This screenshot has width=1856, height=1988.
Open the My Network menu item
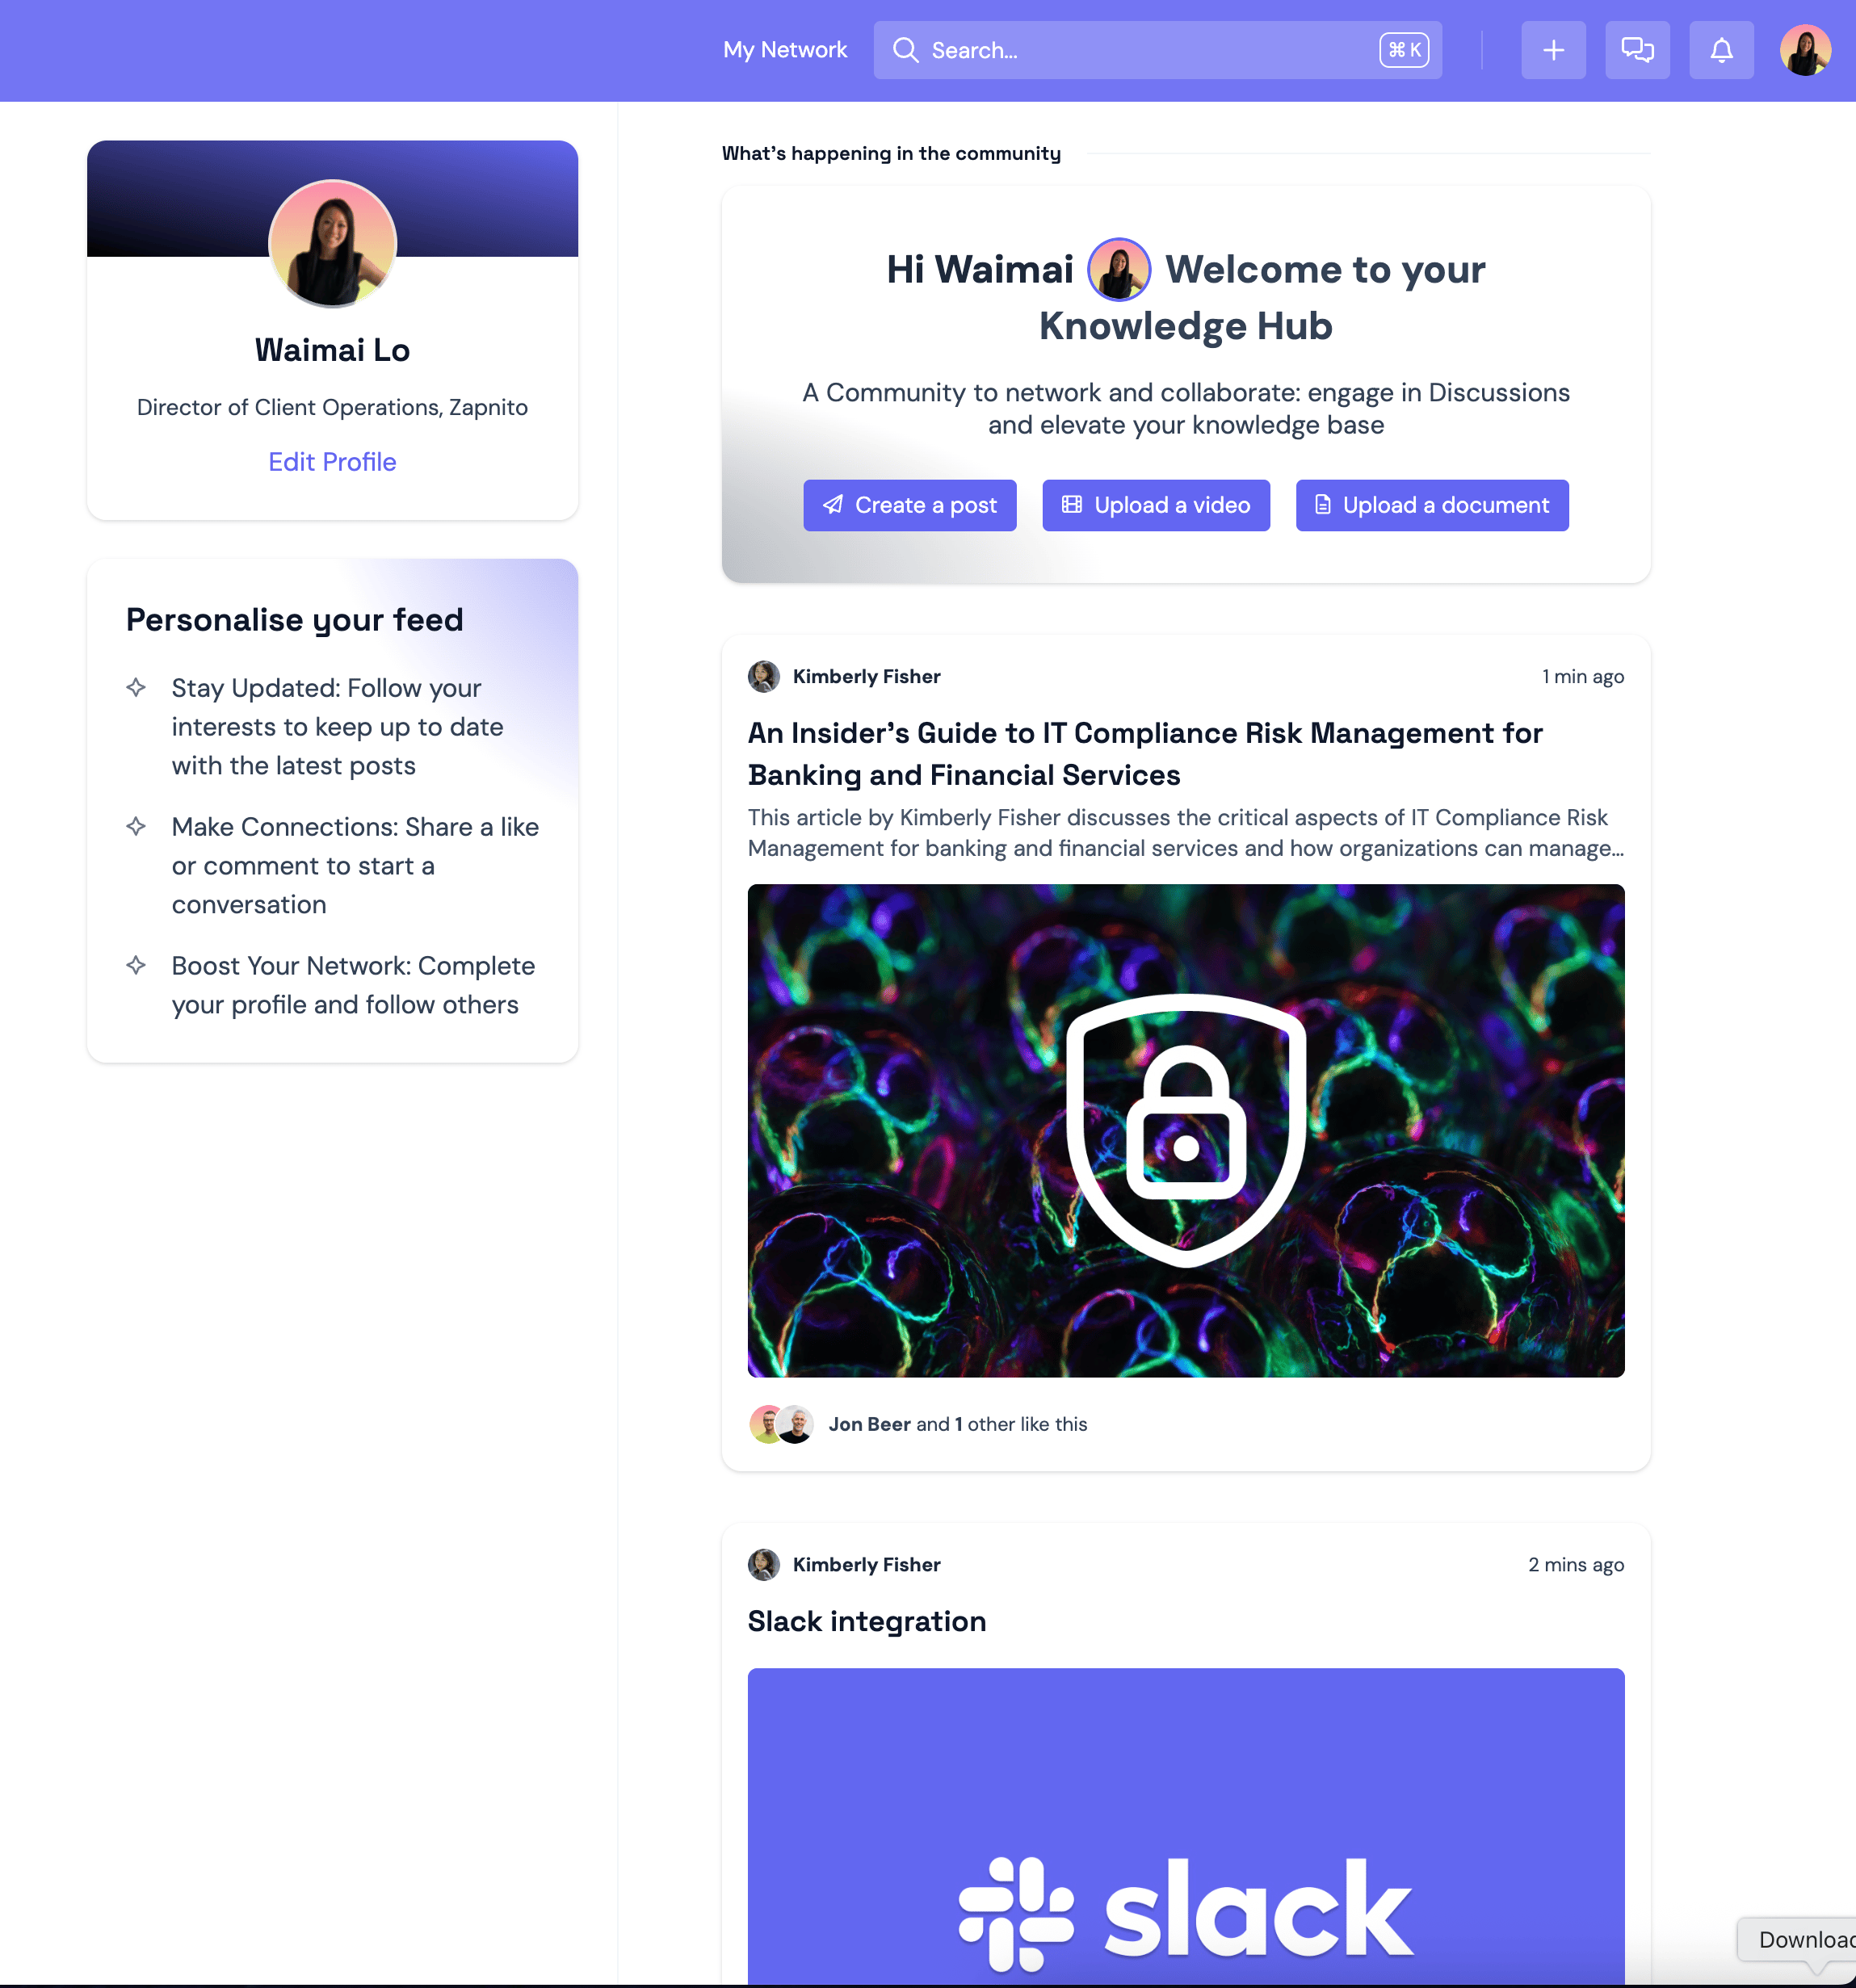pos(785,50)
